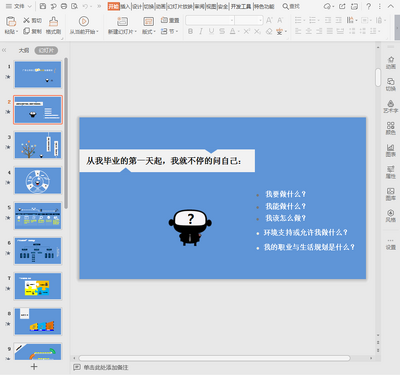Toggle align text right
The height and width of the screenshot is (375, 400).
point(319,31)
